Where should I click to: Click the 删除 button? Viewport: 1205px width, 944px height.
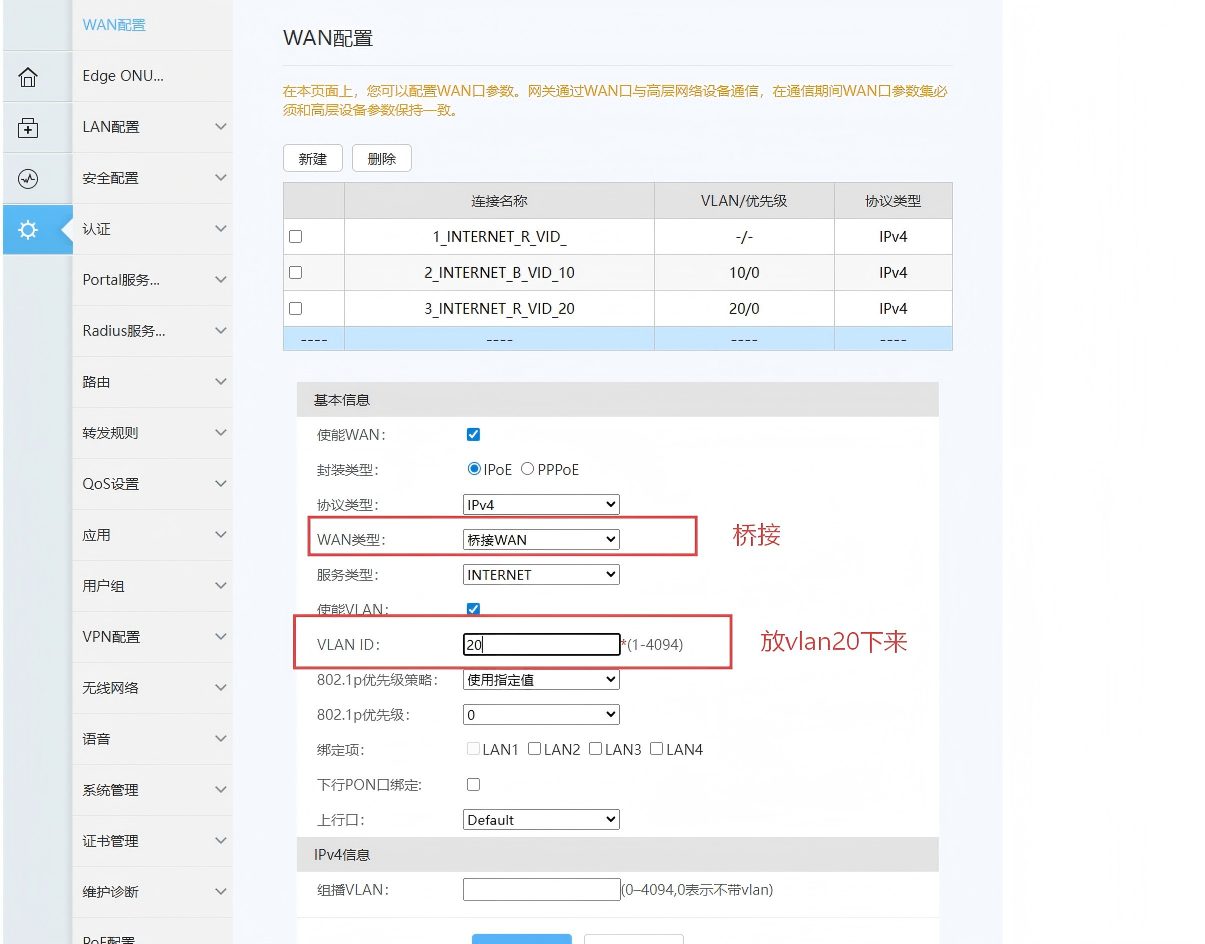pyautogui.click(x=382, y=159)
